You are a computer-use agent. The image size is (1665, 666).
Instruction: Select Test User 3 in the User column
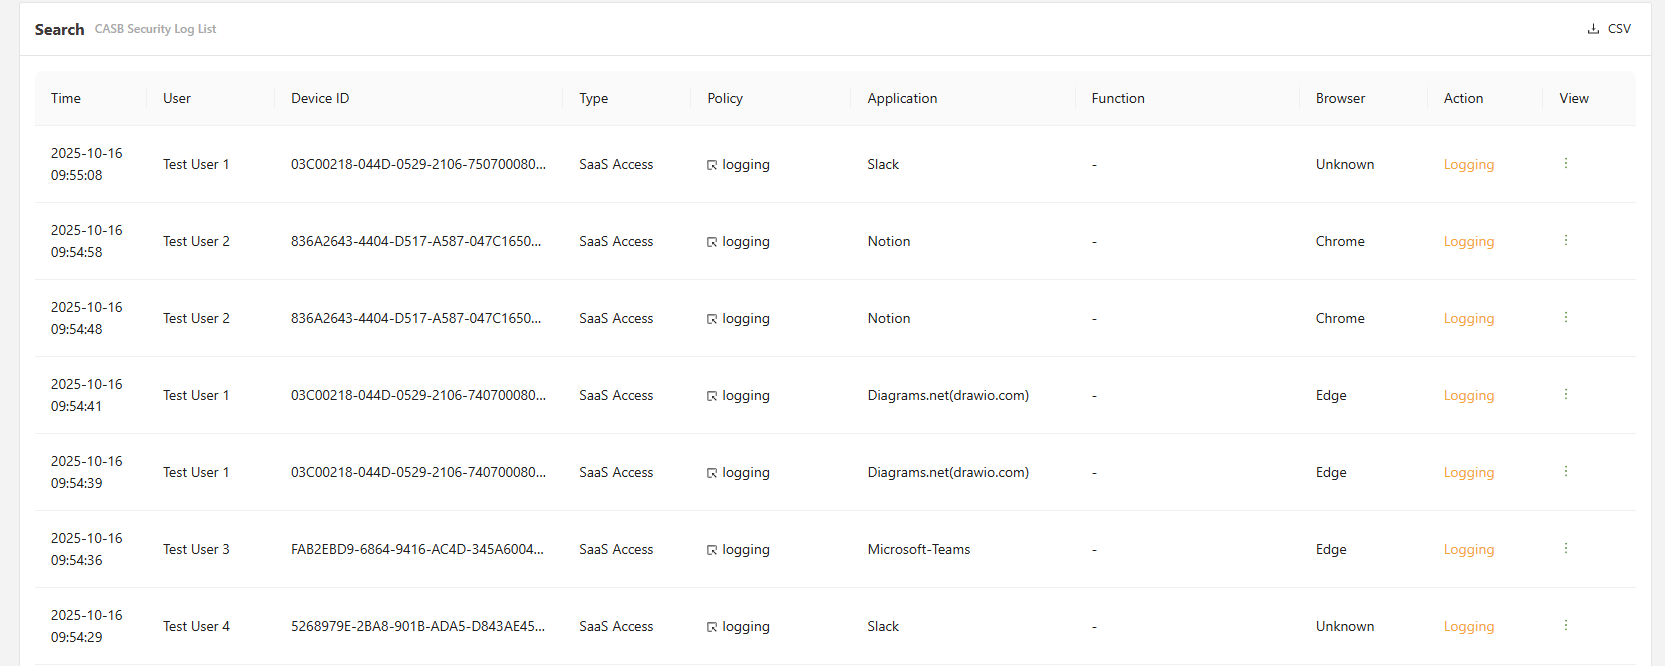(x=196, y=550)
